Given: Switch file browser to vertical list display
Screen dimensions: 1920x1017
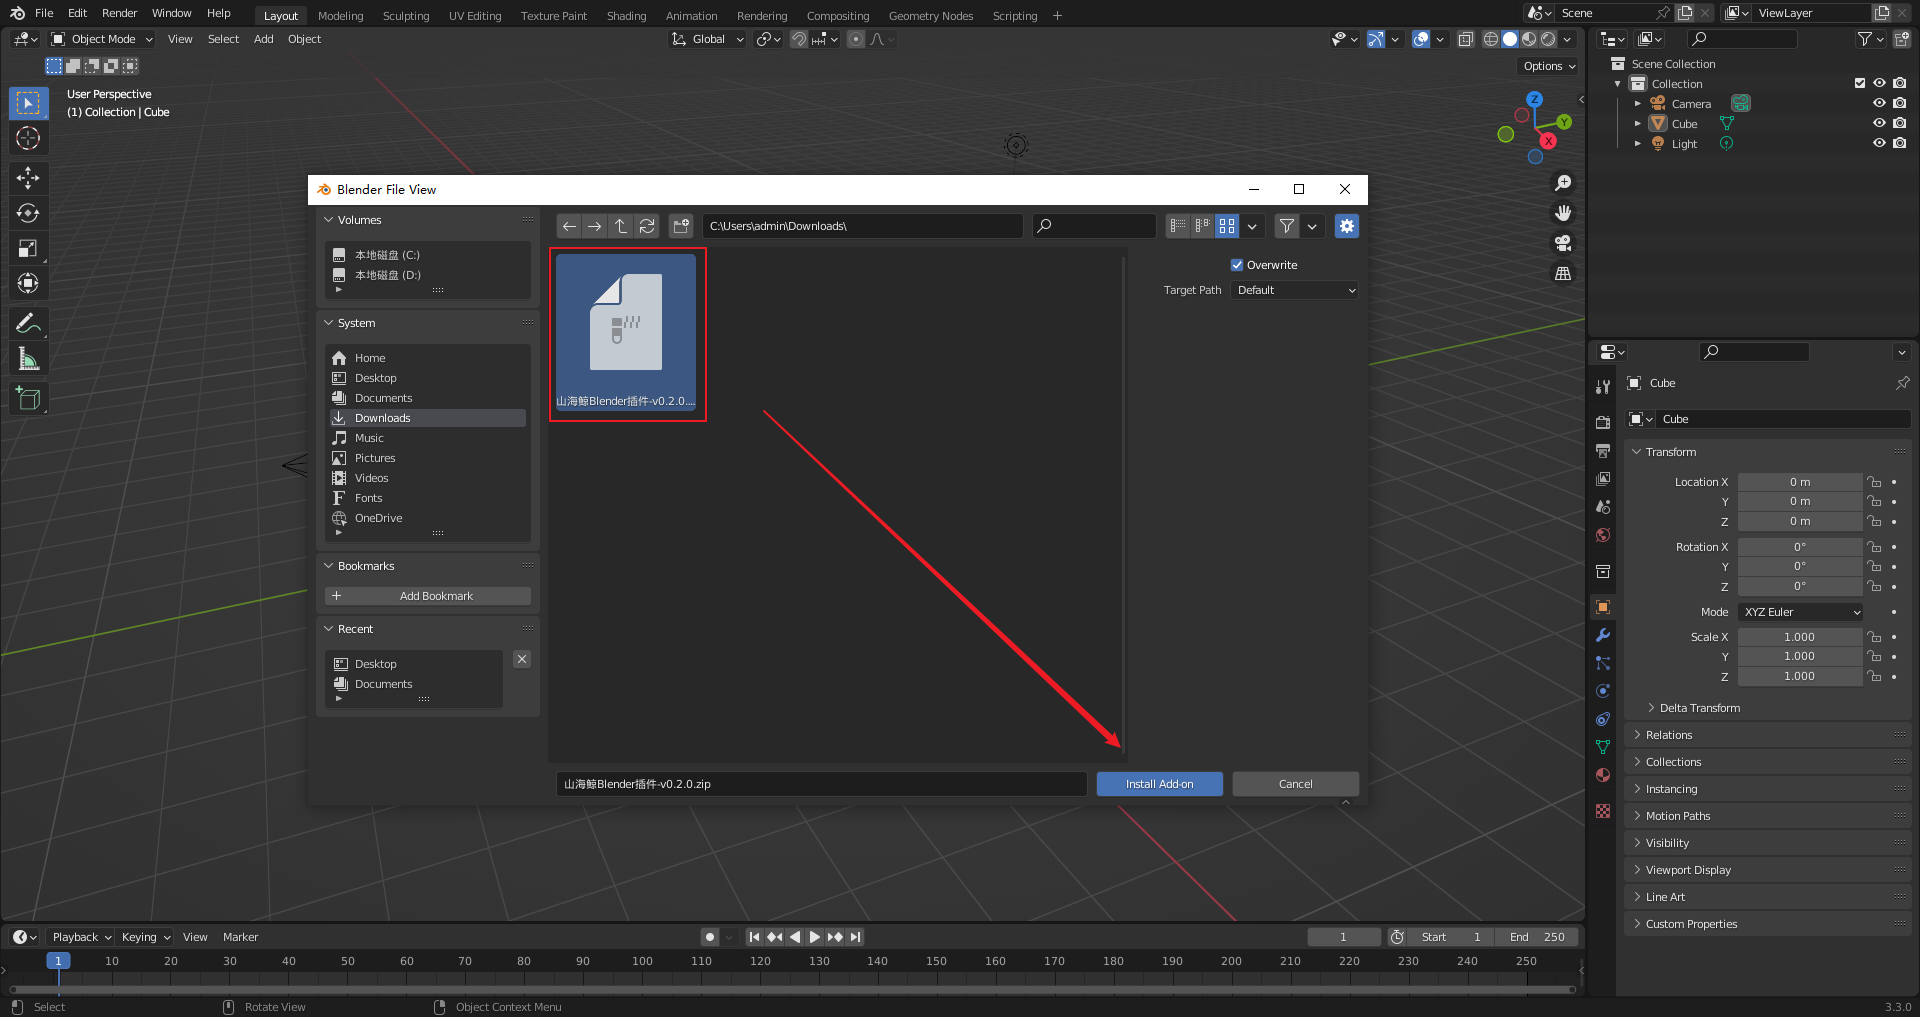Looking at the screenshot, I should point(1178,226).
